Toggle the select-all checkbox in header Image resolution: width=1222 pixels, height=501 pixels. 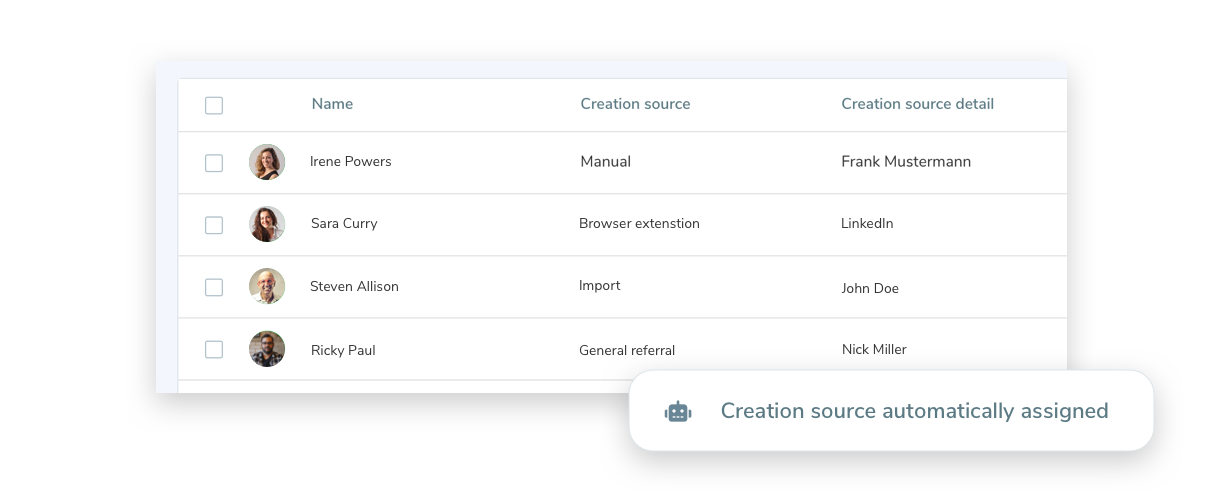point(214,105)
